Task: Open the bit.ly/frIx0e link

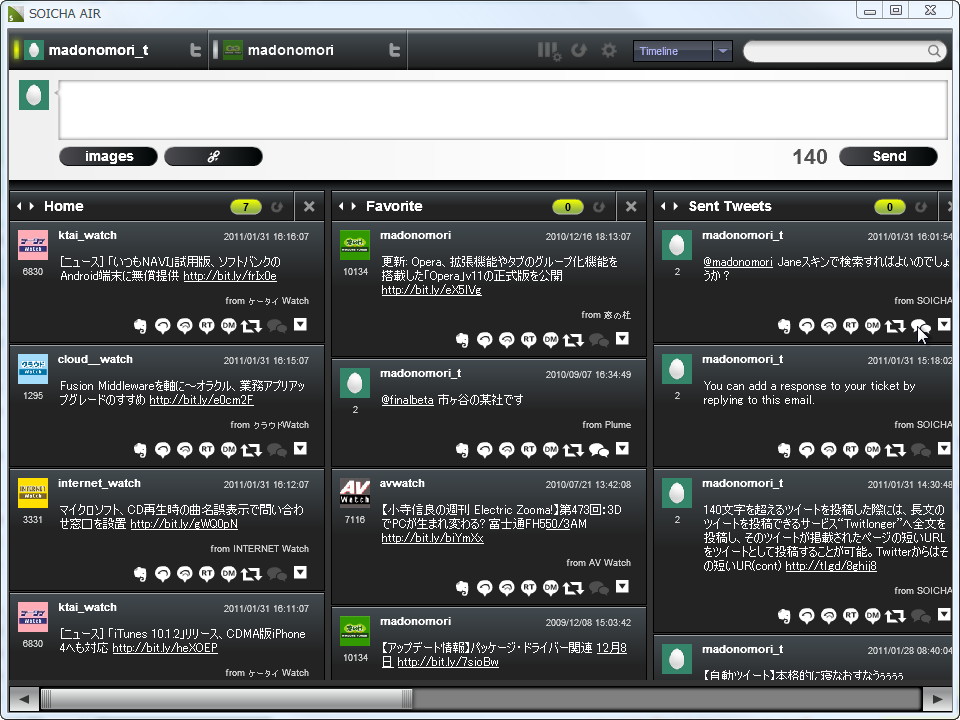Action: tap(230, 276)
